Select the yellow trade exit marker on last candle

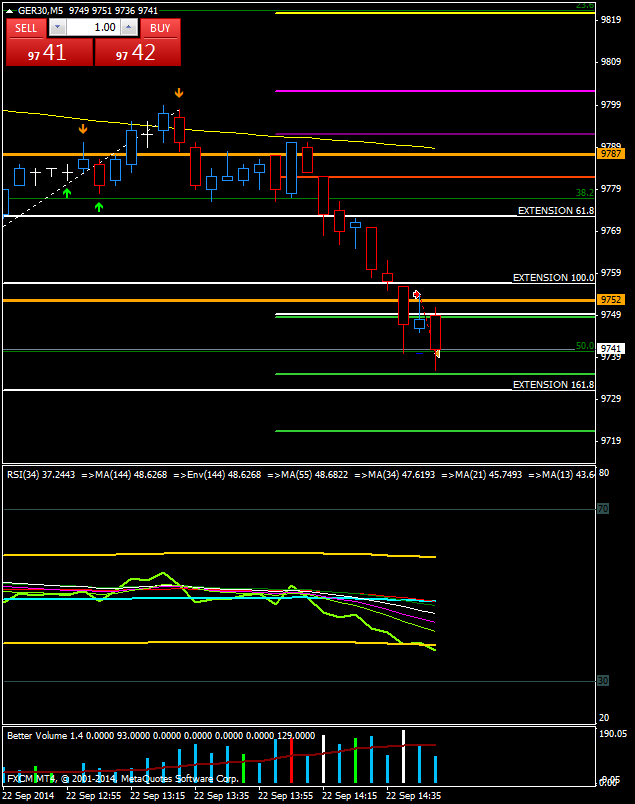[437, 352]
